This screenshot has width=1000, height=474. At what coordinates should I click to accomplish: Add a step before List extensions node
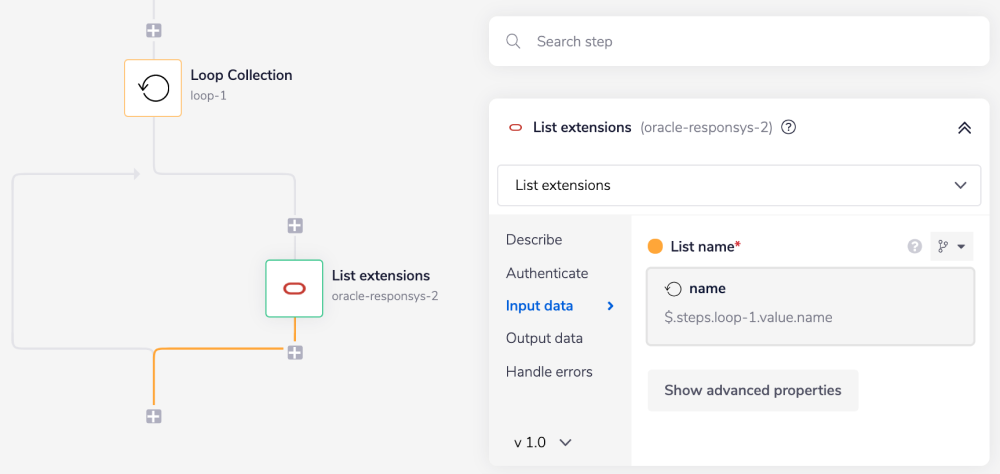click(294, 226)
